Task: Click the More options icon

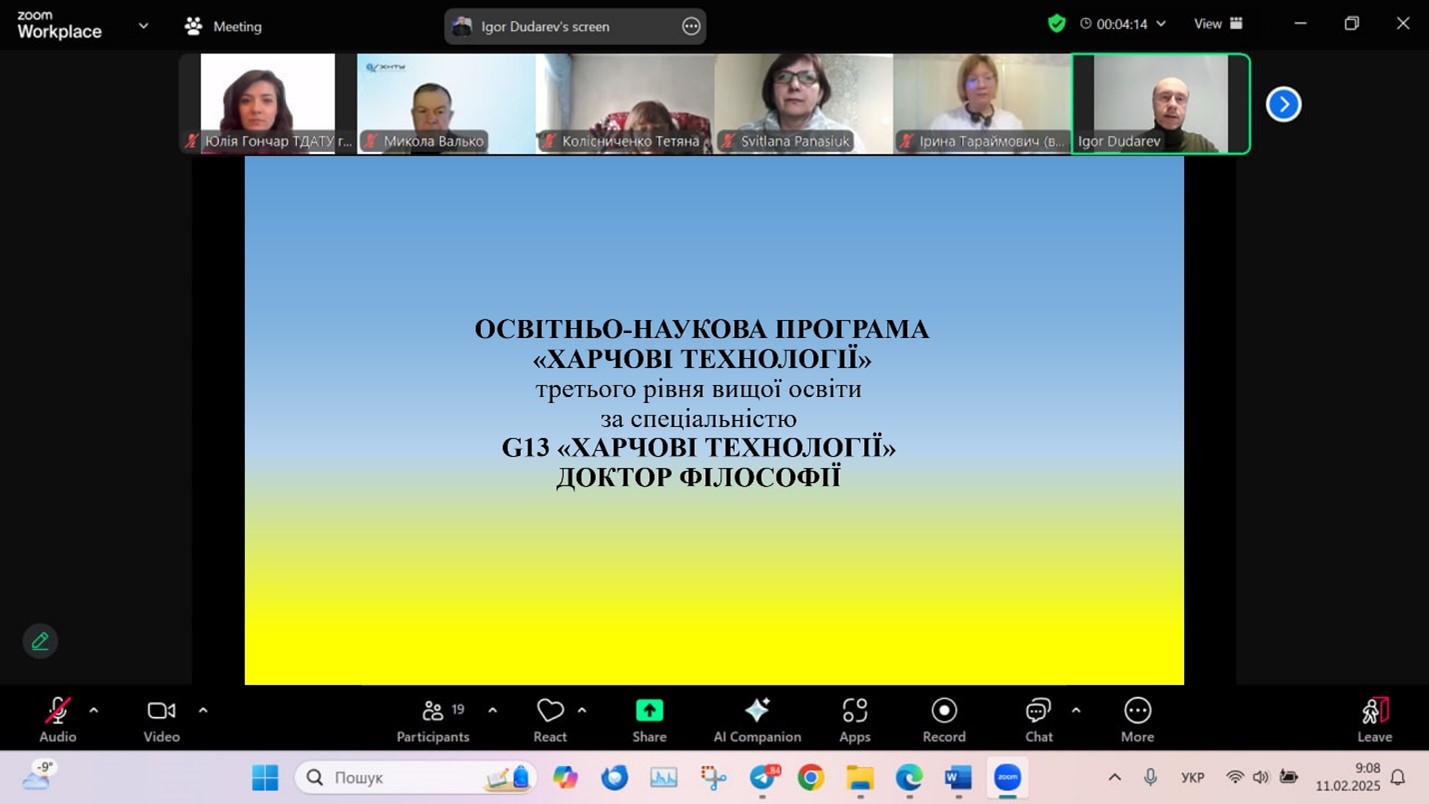Action: (x=1137, y=720)
